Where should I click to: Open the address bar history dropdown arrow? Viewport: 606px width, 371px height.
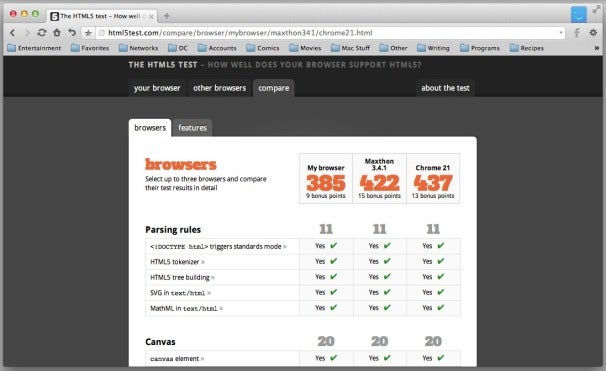pyautogui.click(x=561, y=33)
